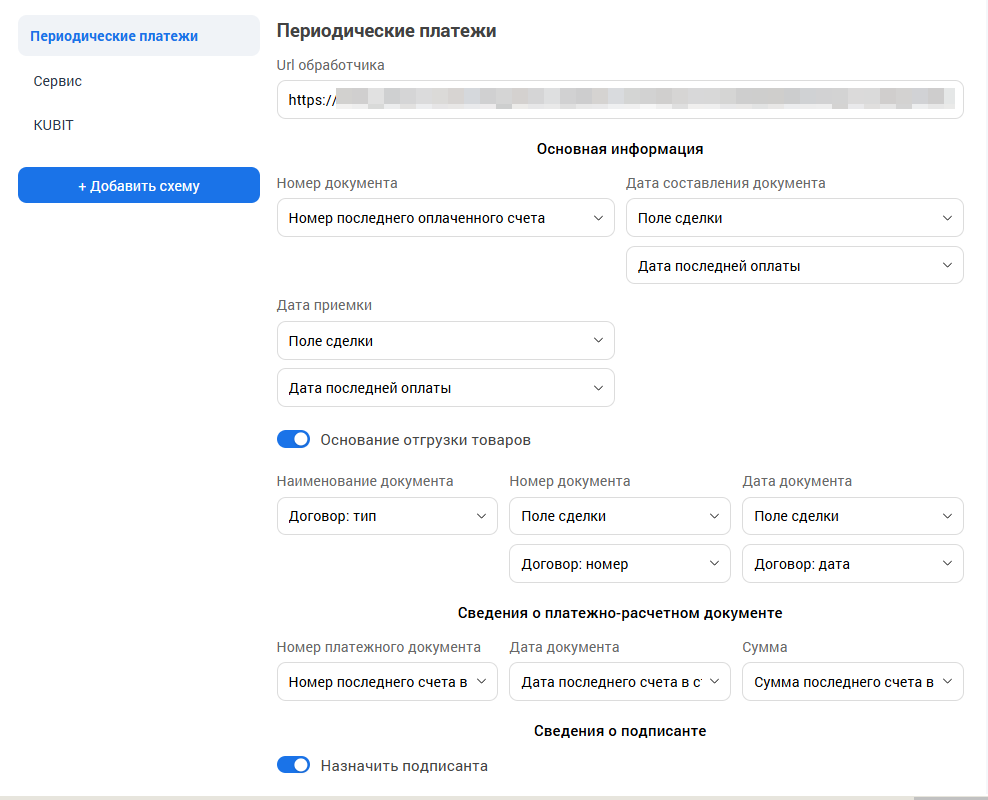Click chevron arrow in Поле сделки under Номер документа
This screenshot has height=800, width=988.
pyautogui.click(x=714, y=517)
